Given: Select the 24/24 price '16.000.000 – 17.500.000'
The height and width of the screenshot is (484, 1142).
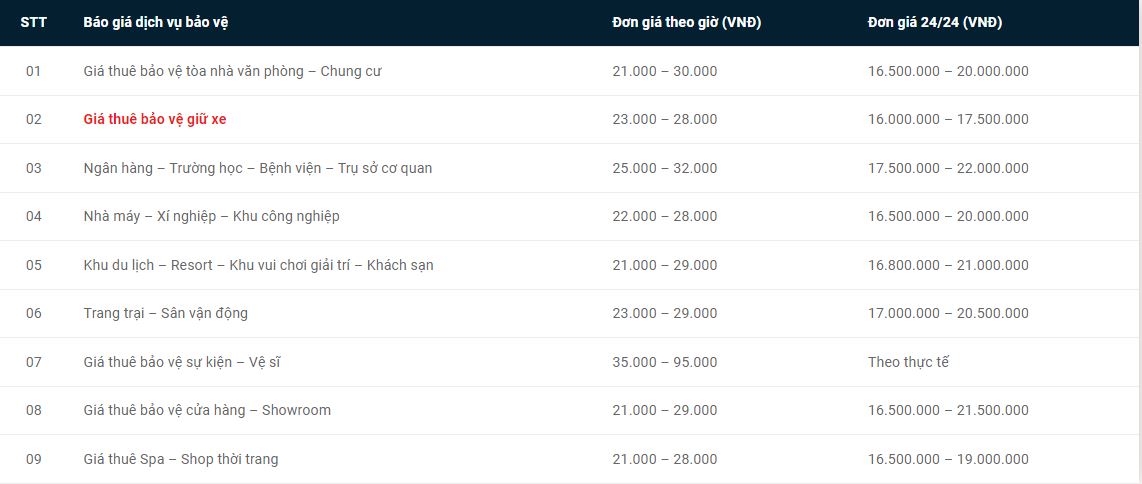Looking at the screenshot, I should (x=947, y=119).
